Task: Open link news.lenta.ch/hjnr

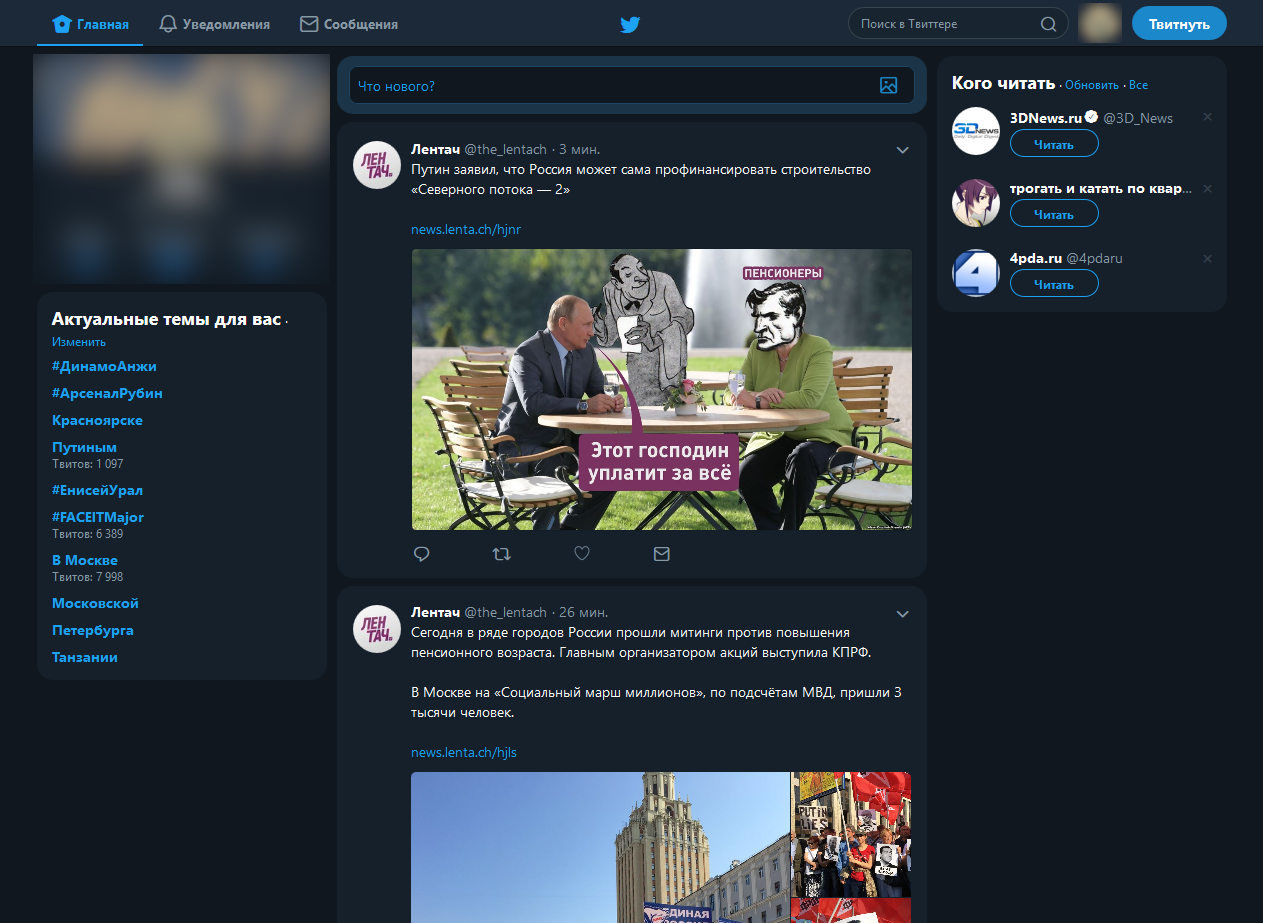Action: pyautogui.click(x=466, y=229)
